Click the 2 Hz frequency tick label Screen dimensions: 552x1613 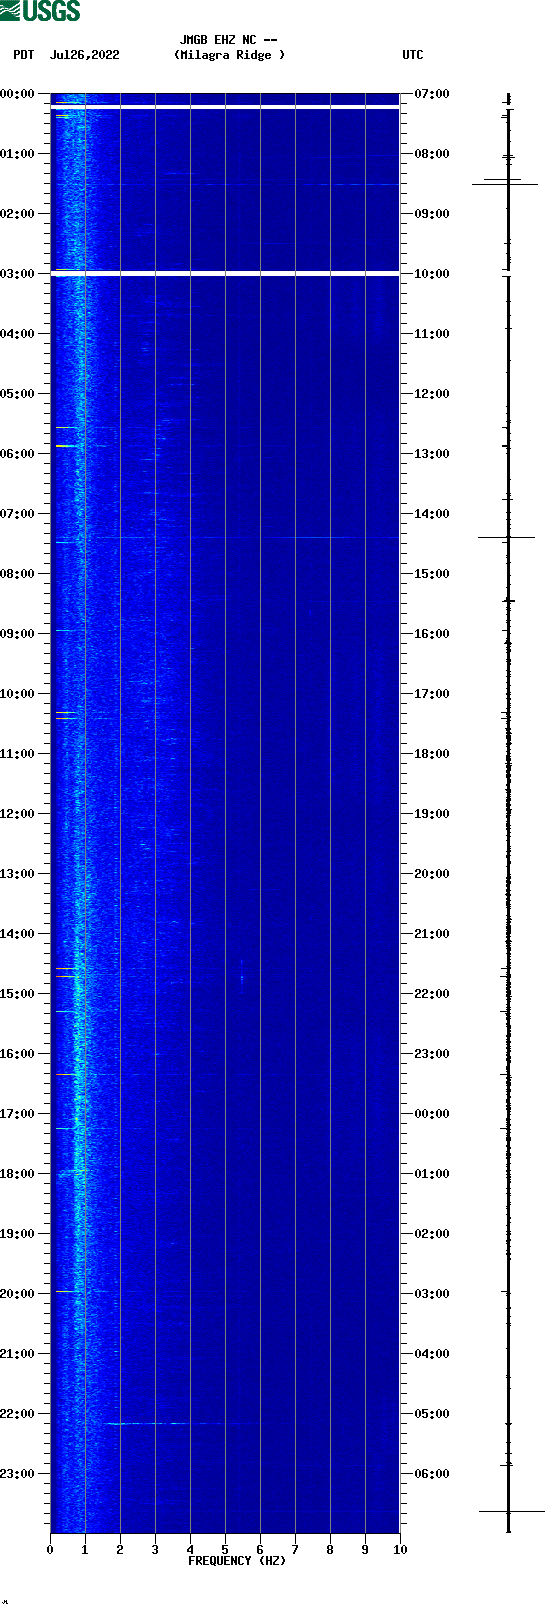120,1550
